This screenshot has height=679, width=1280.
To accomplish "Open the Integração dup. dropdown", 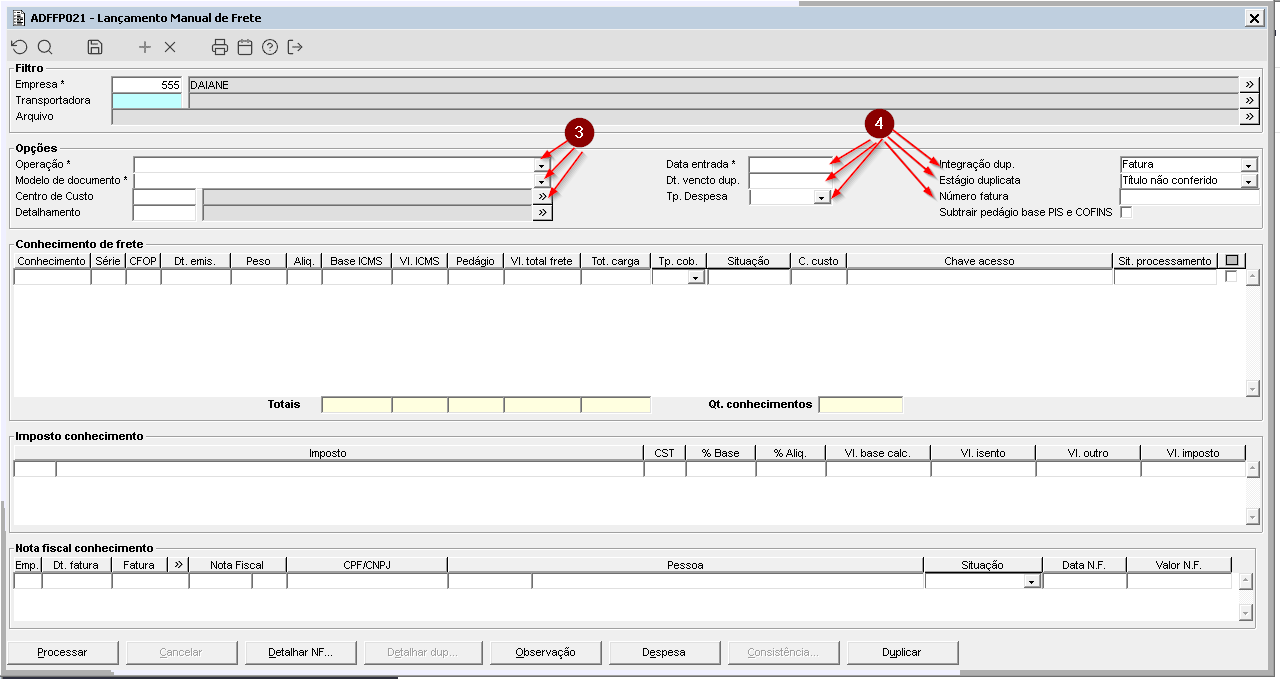I will click(x=1248, y=165).
